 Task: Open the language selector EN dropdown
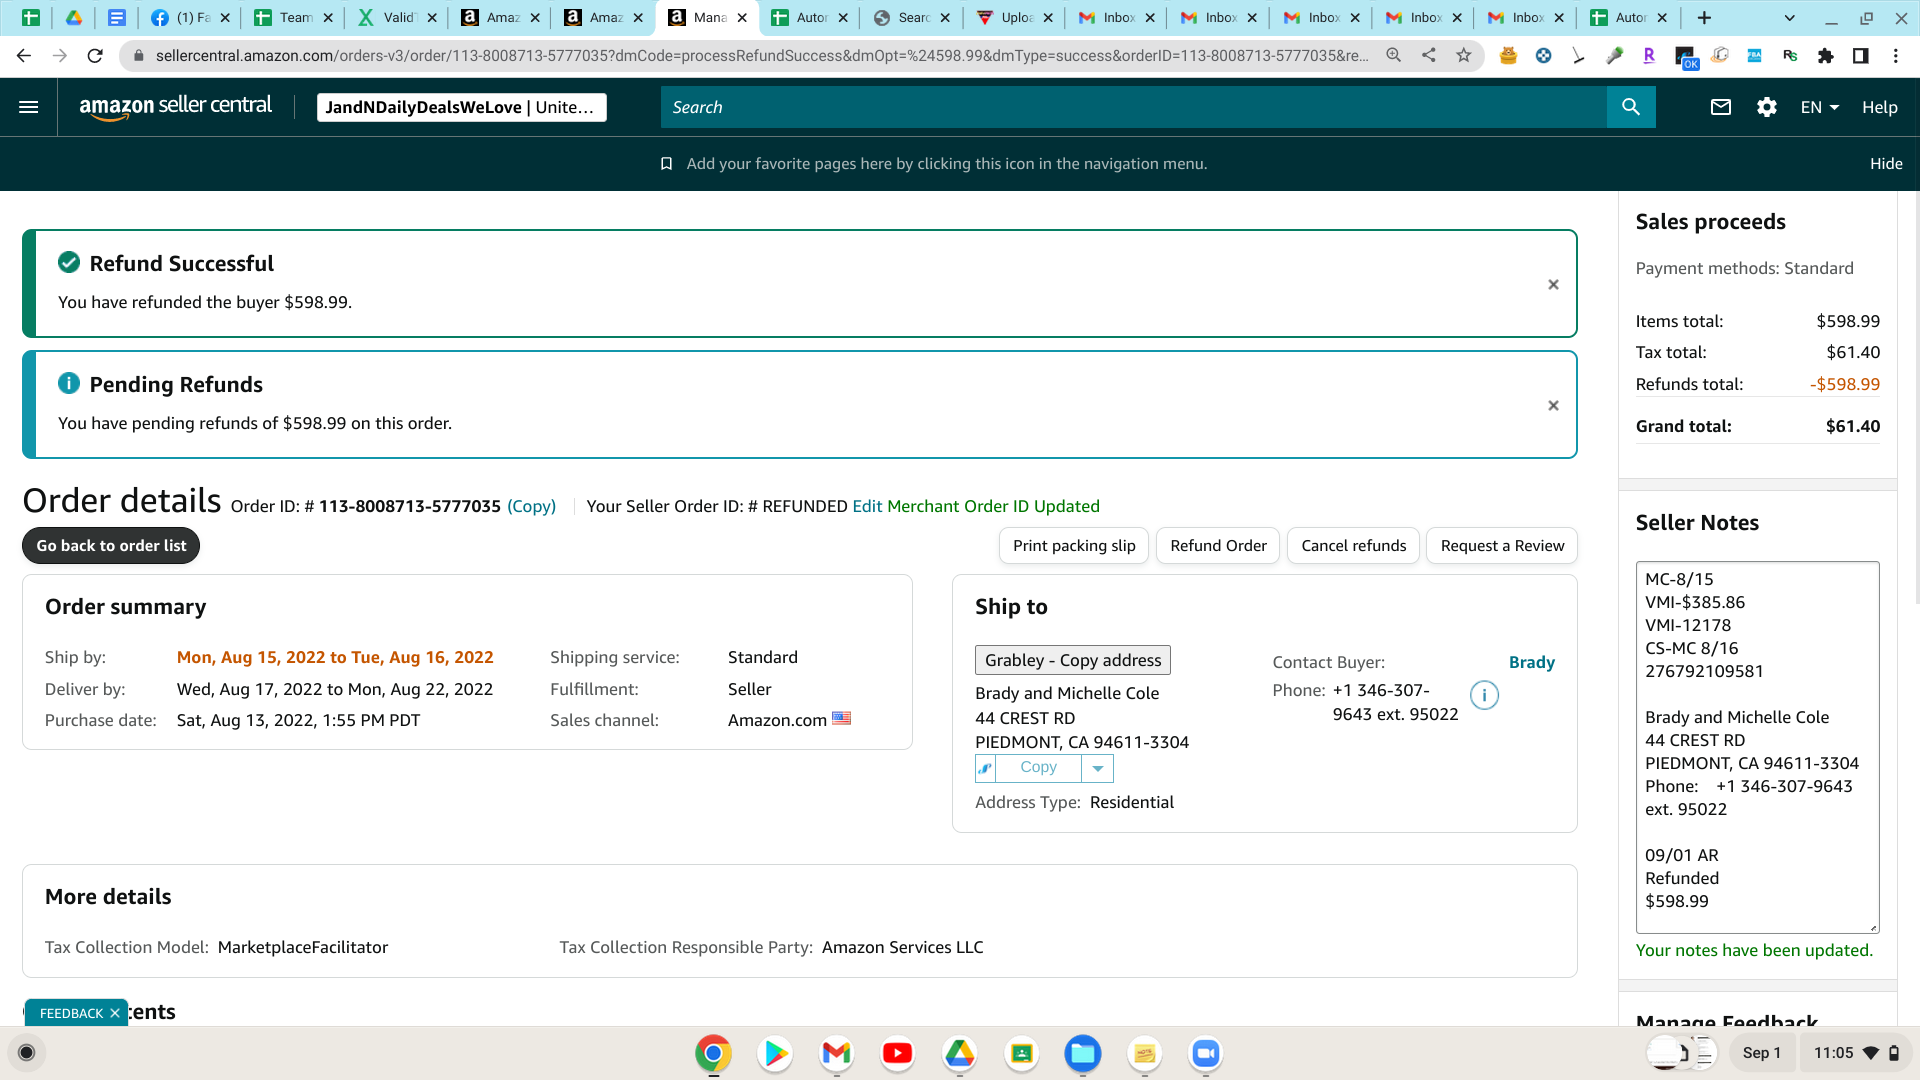1820,107
